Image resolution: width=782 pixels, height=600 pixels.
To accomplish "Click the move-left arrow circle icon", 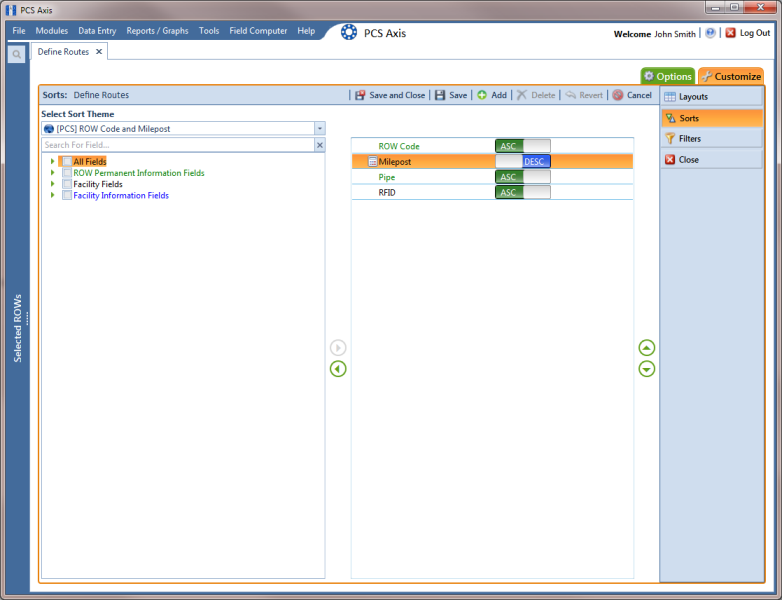I will pyautogui.click(x=338, y=369).
